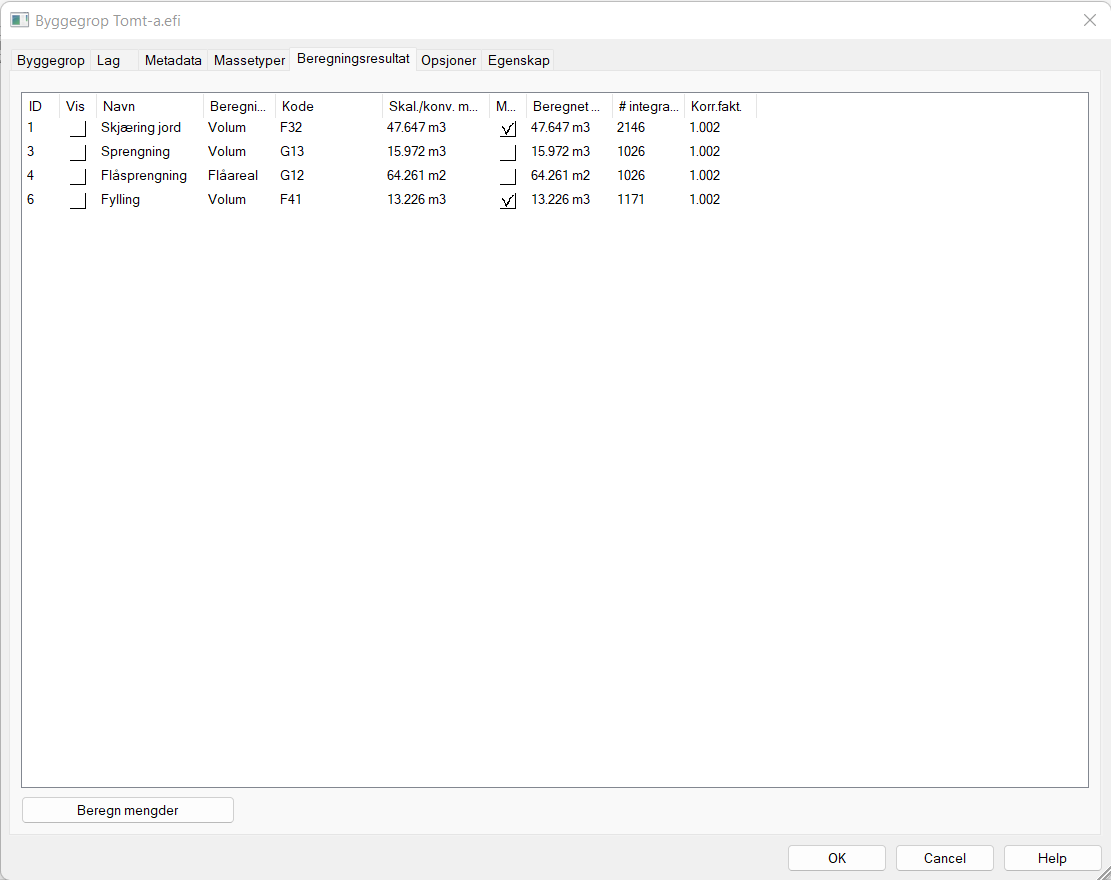This screenshot has height=880, width=1111.
Task: Open the Lag tab
Action: tap(108, 61)
